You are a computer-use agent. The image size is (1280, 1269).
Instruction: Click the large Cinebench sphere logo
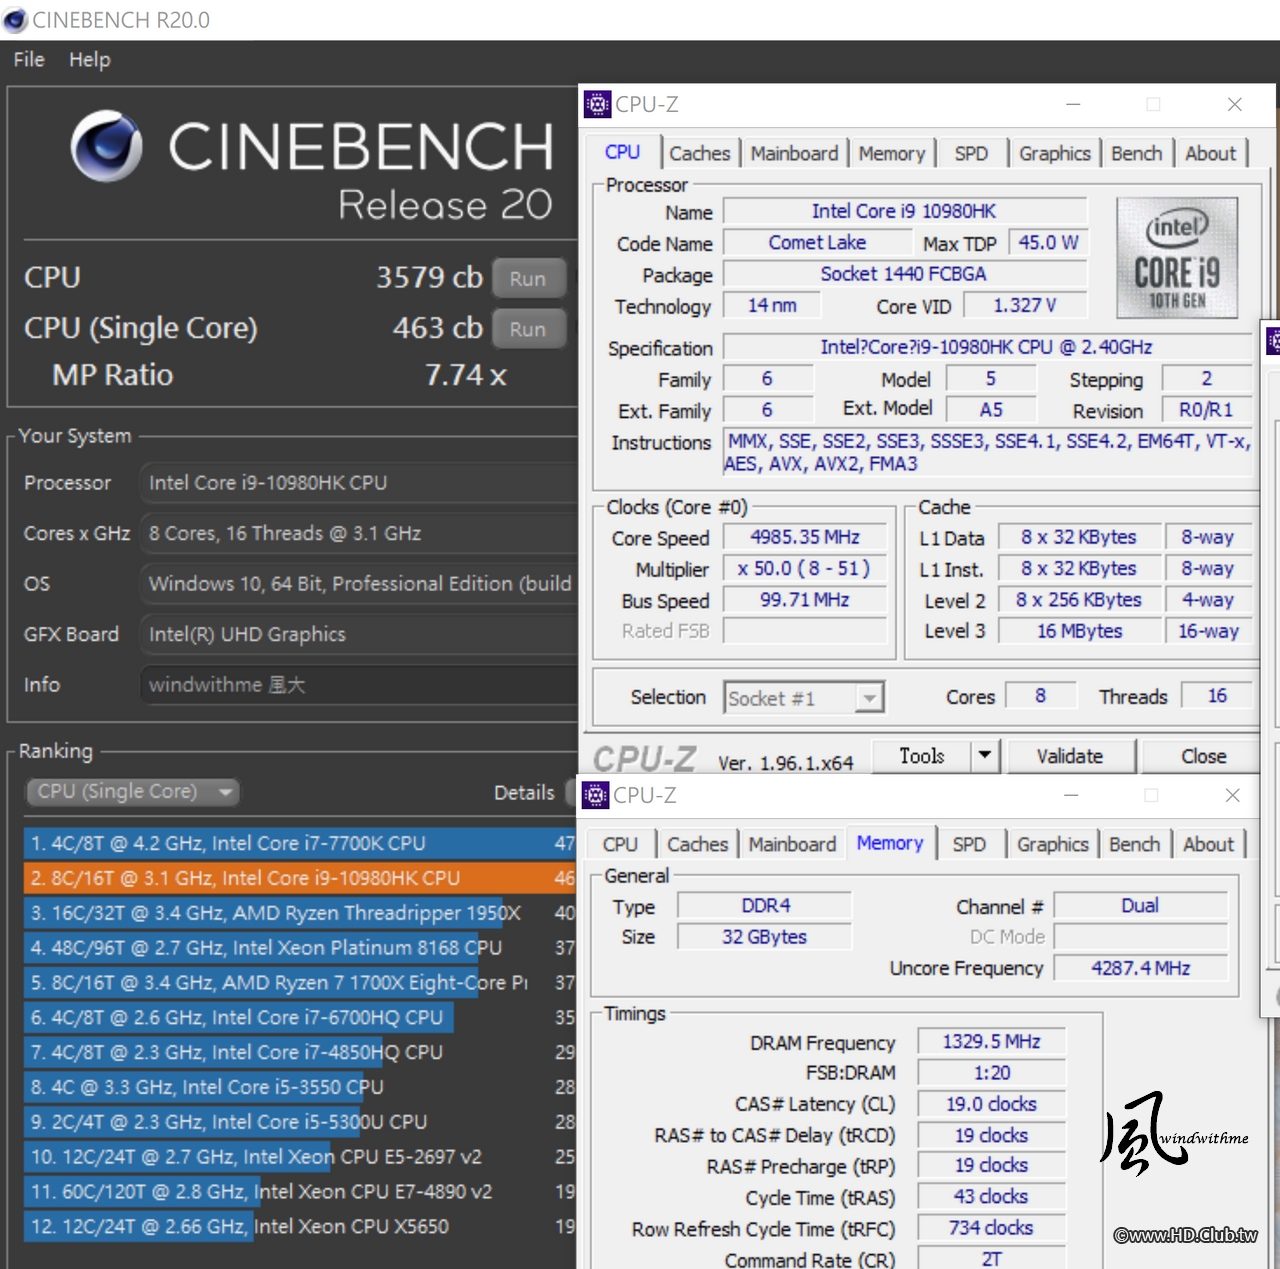pos(107,147)
